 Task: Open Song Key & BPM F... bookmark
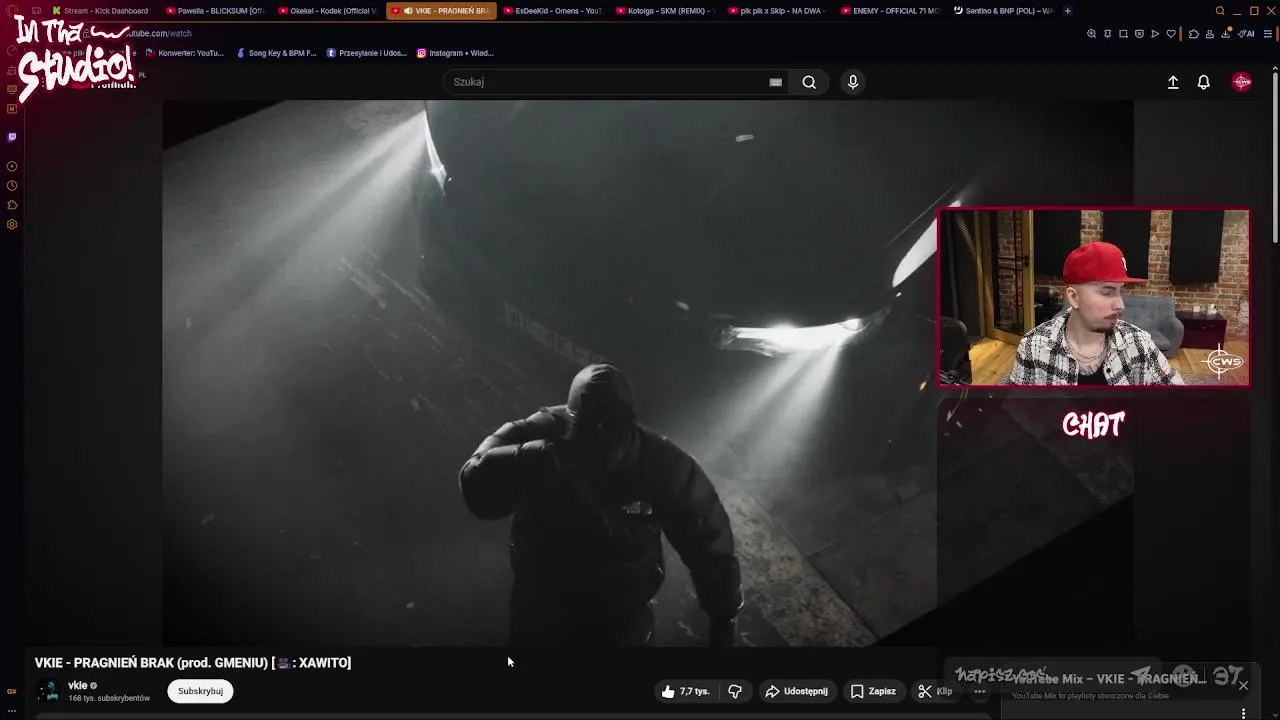coord(276,53)
